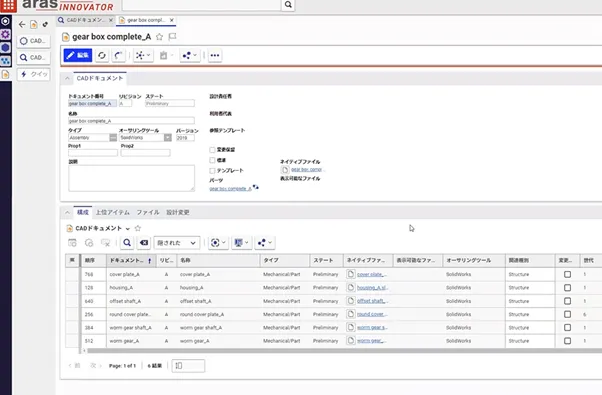Image resolution: width=602 pixels, height=395 pixels.
Task: Open the round cover native file link
Action: point(371,314)
